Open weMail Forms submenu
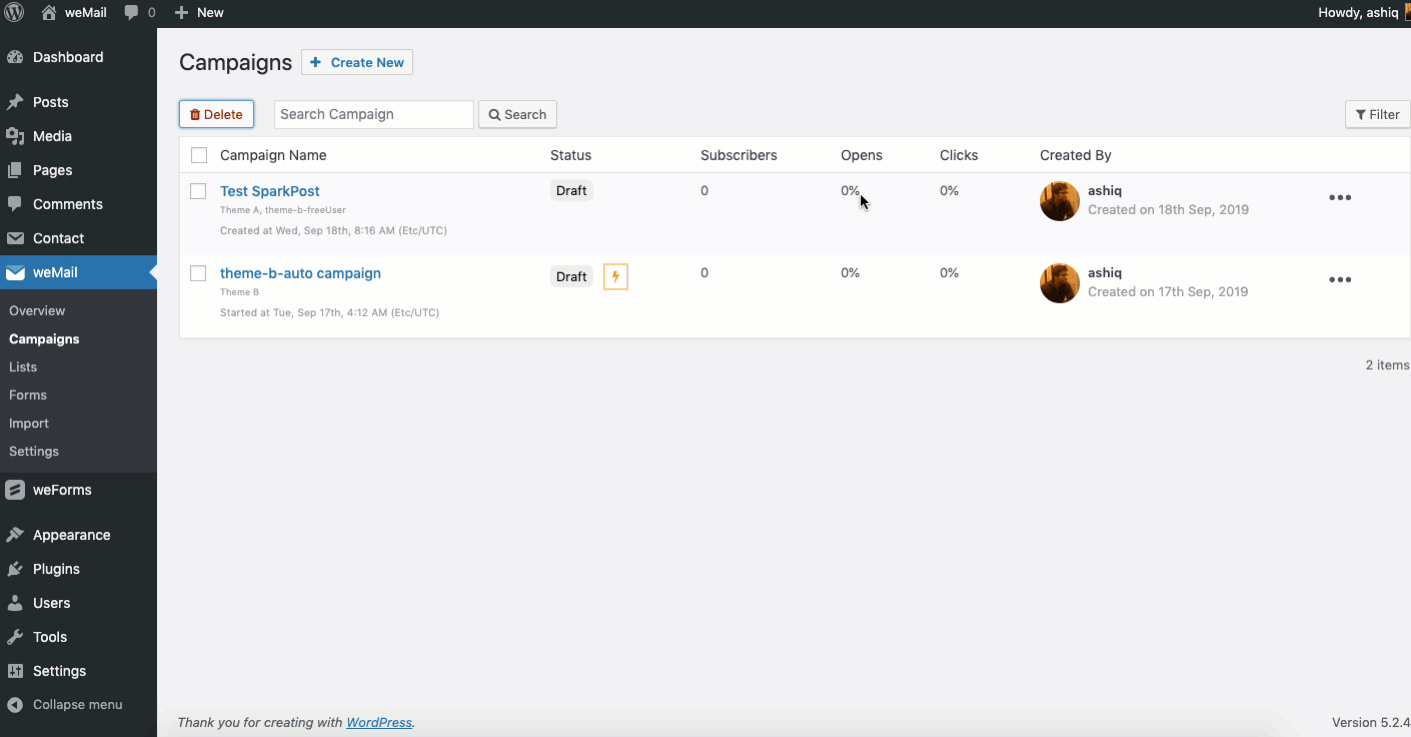Viewport: 1411px width, 737px height. click(x=28, y=395)
